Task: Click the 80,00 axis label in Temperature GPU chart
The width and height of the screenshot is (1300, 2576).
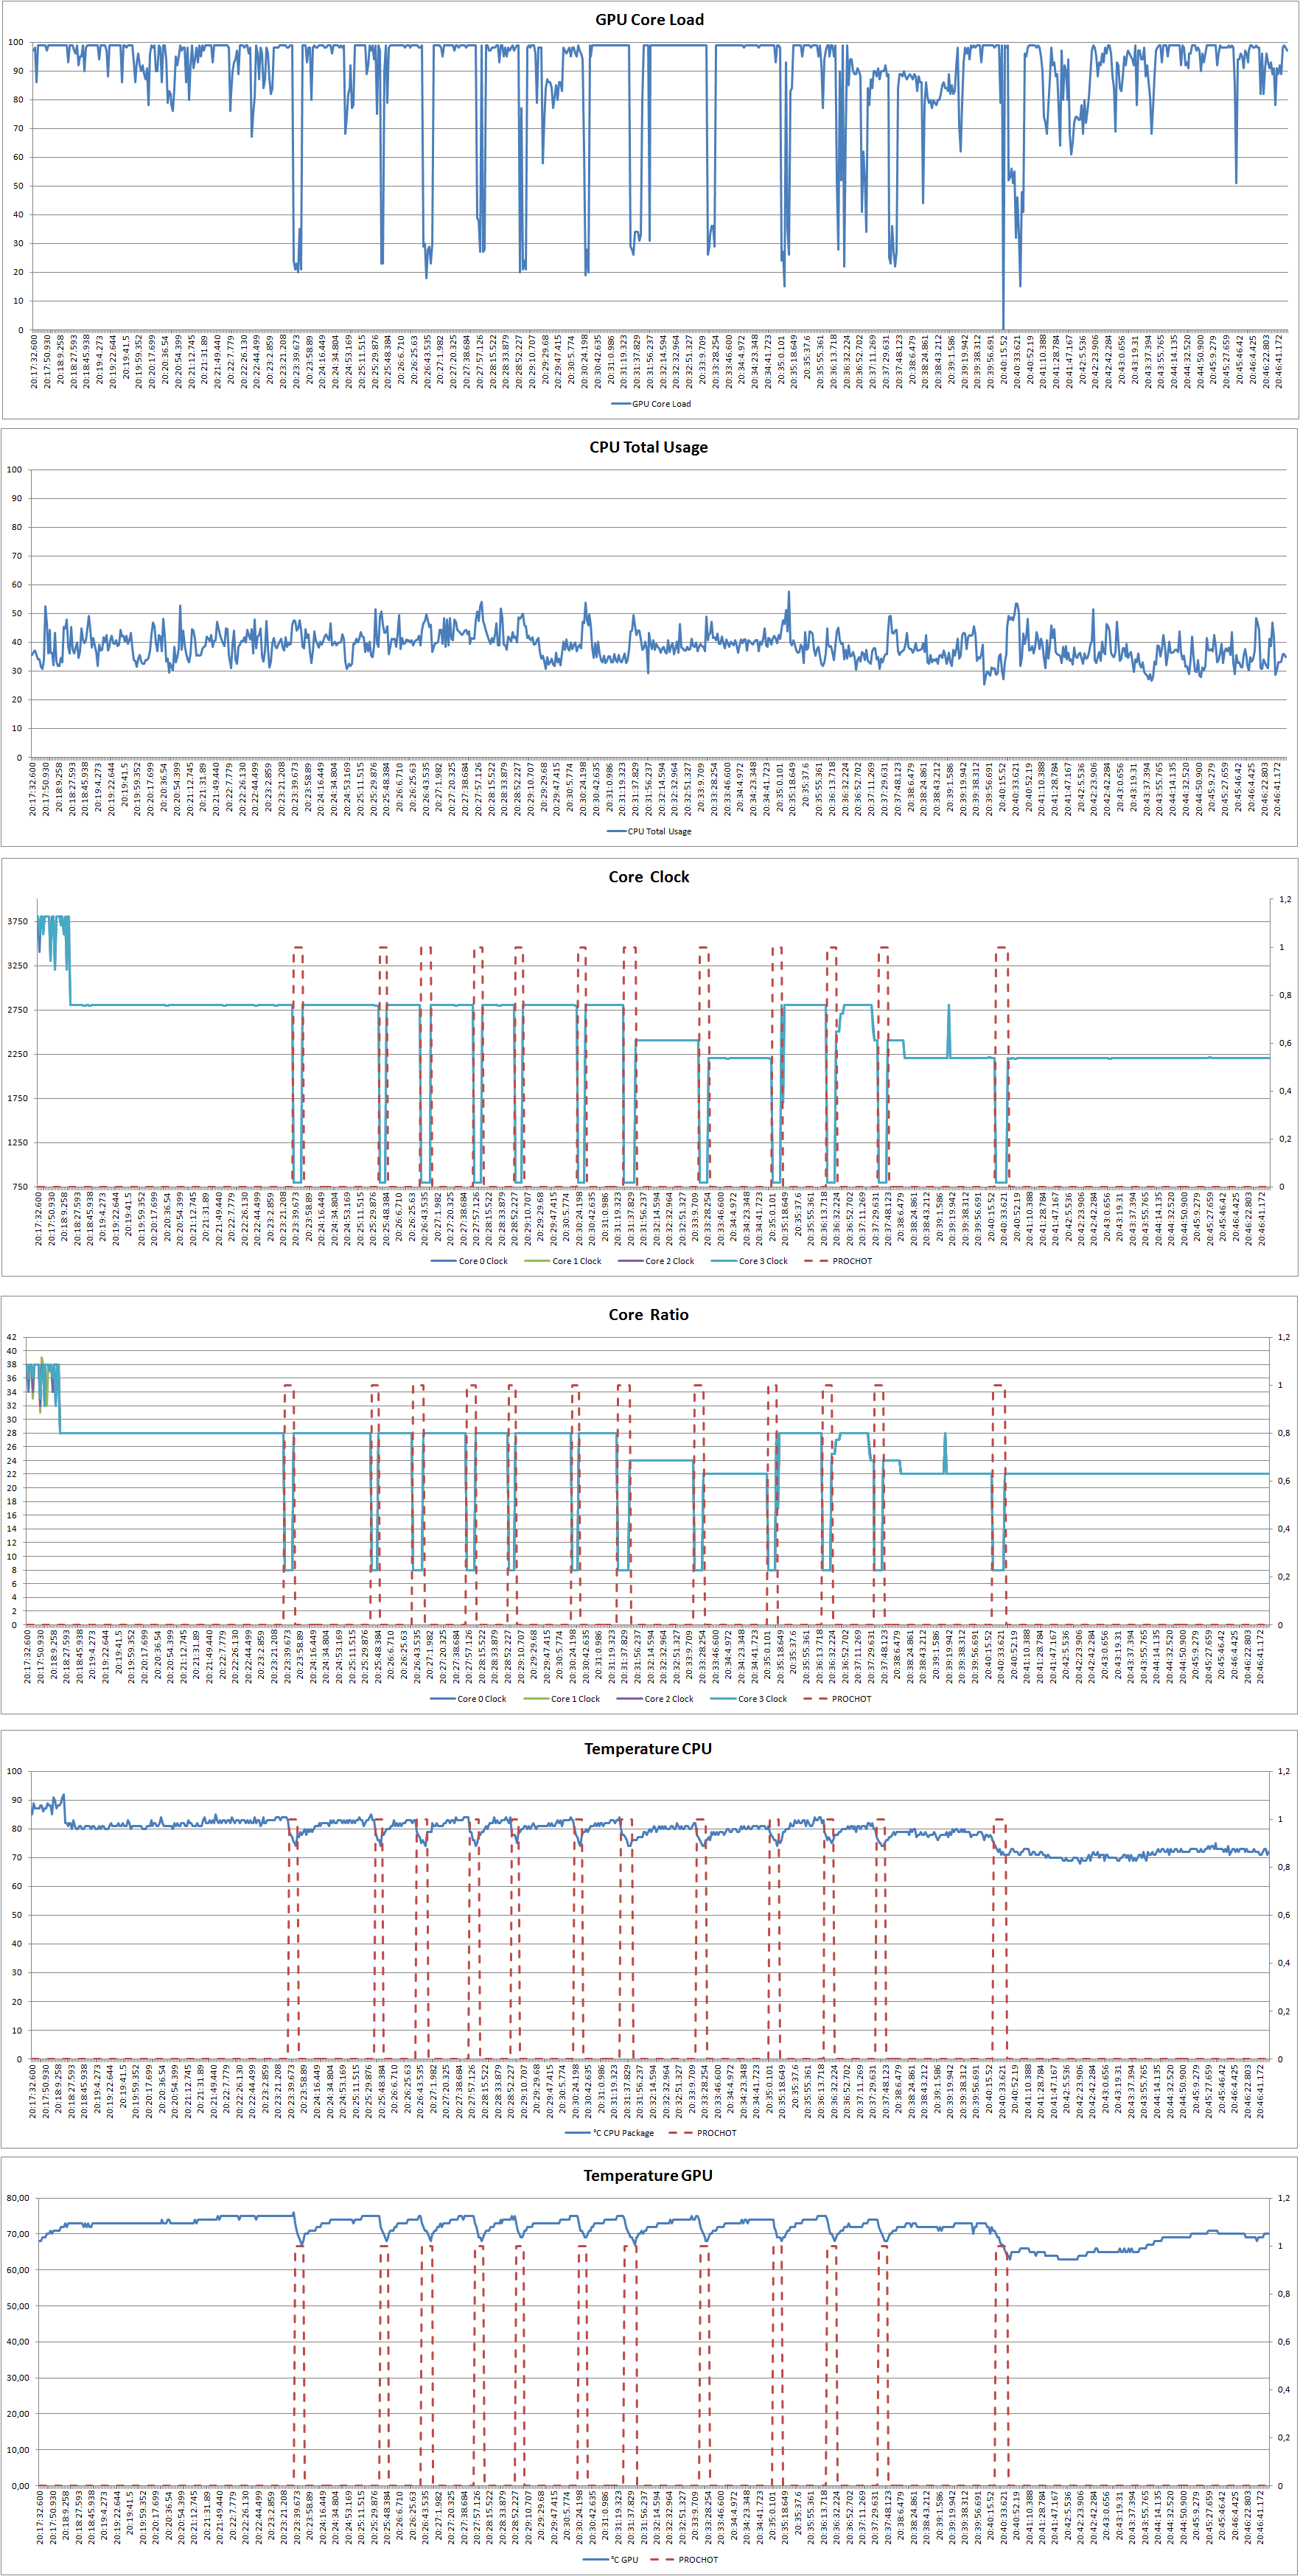Action: pyautogui.click(x=18, y=2198)
